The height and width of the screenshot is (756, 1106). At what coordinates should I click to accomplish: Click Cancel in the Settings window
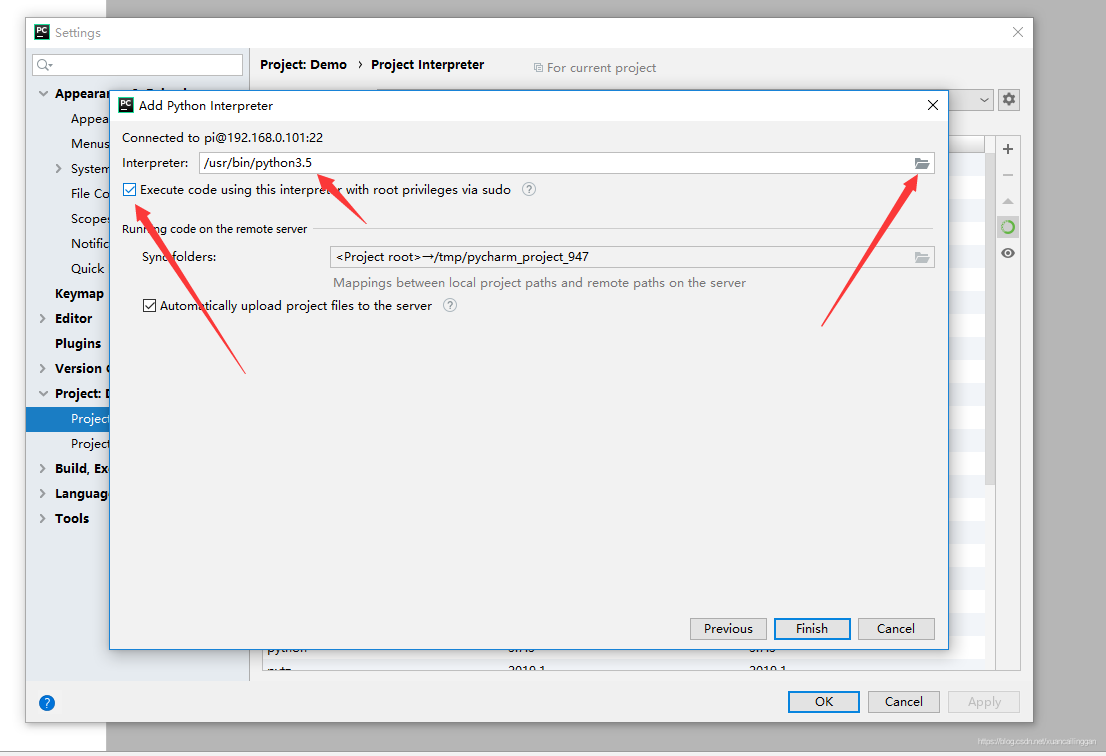coord(904,702)
